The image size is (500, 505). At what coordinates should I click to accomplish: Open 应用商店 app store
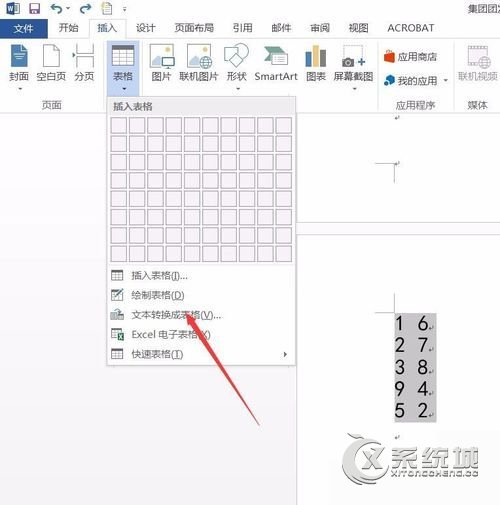410,57
